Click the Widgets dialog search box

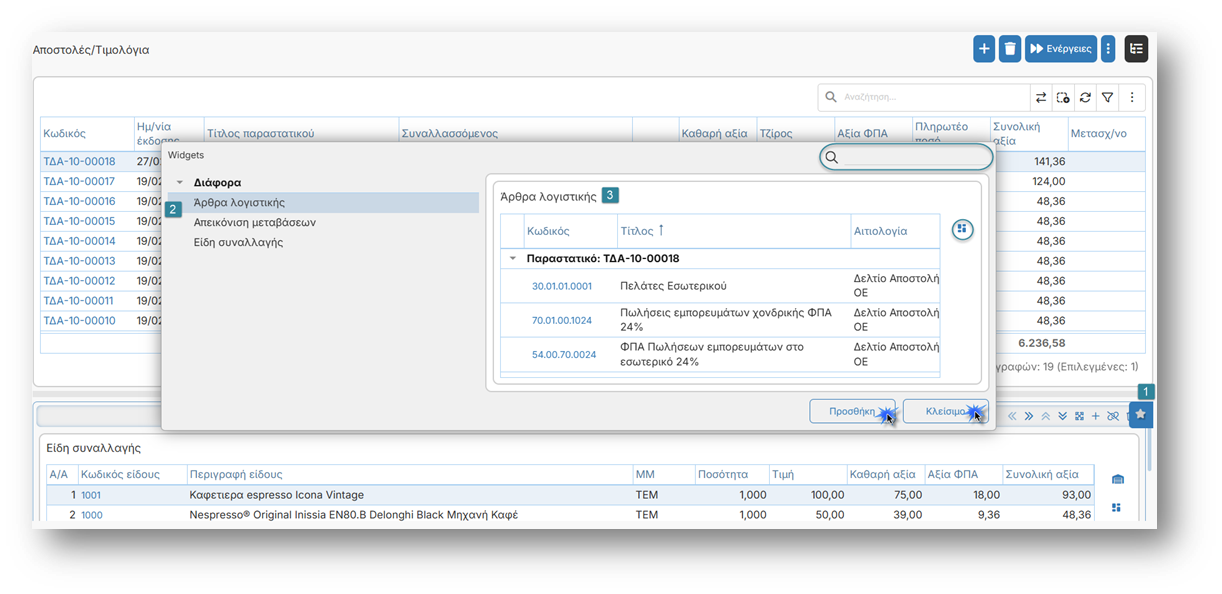click(906, 157)
